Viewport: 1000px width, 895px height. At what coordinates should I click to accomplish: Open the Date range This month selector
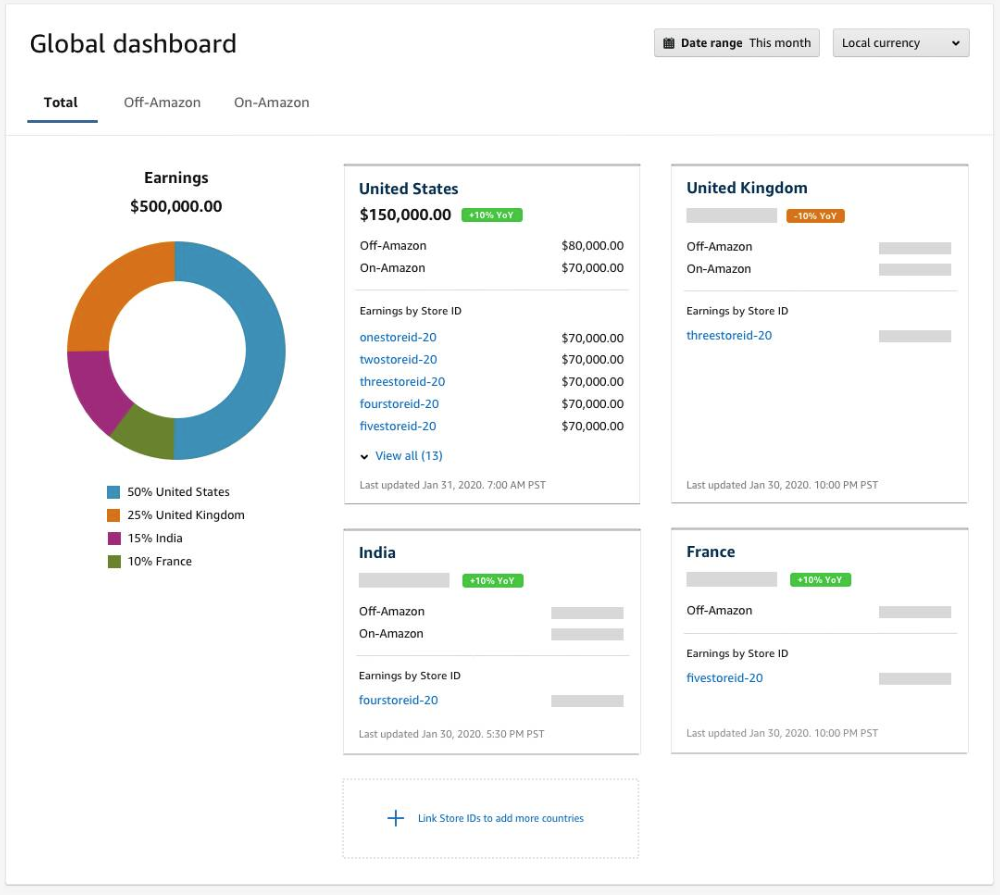tap(737, 43)
